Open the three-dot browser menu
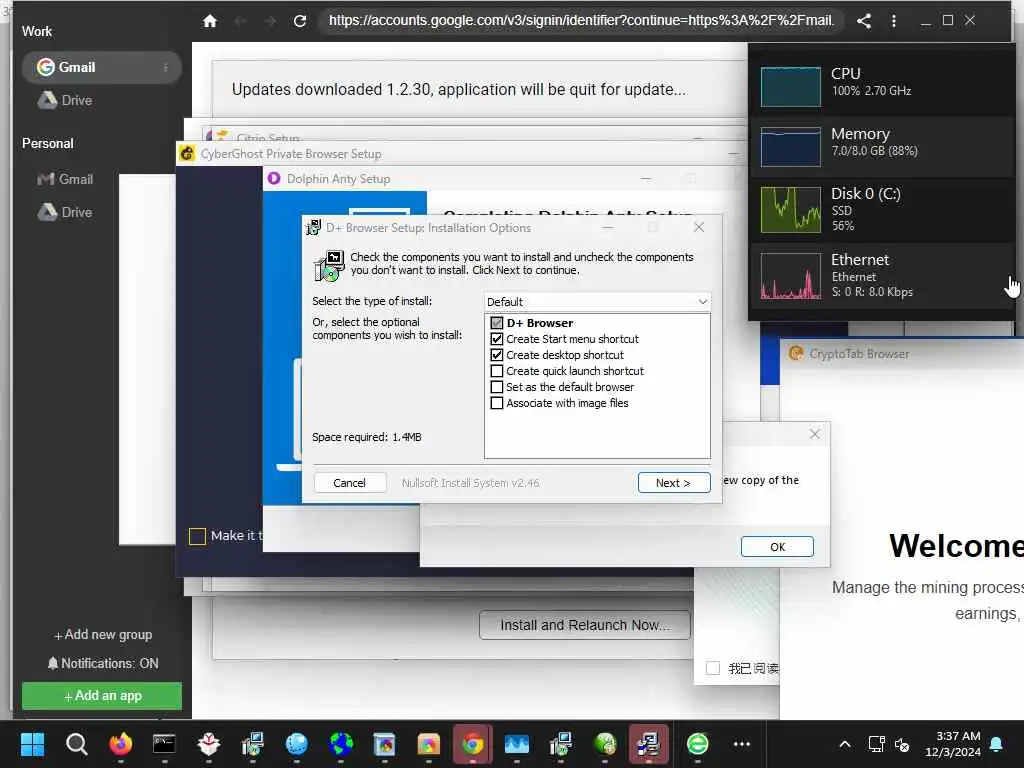This screenshot has height=768, width=1024. pyautogui.click(x=894, y=21)
